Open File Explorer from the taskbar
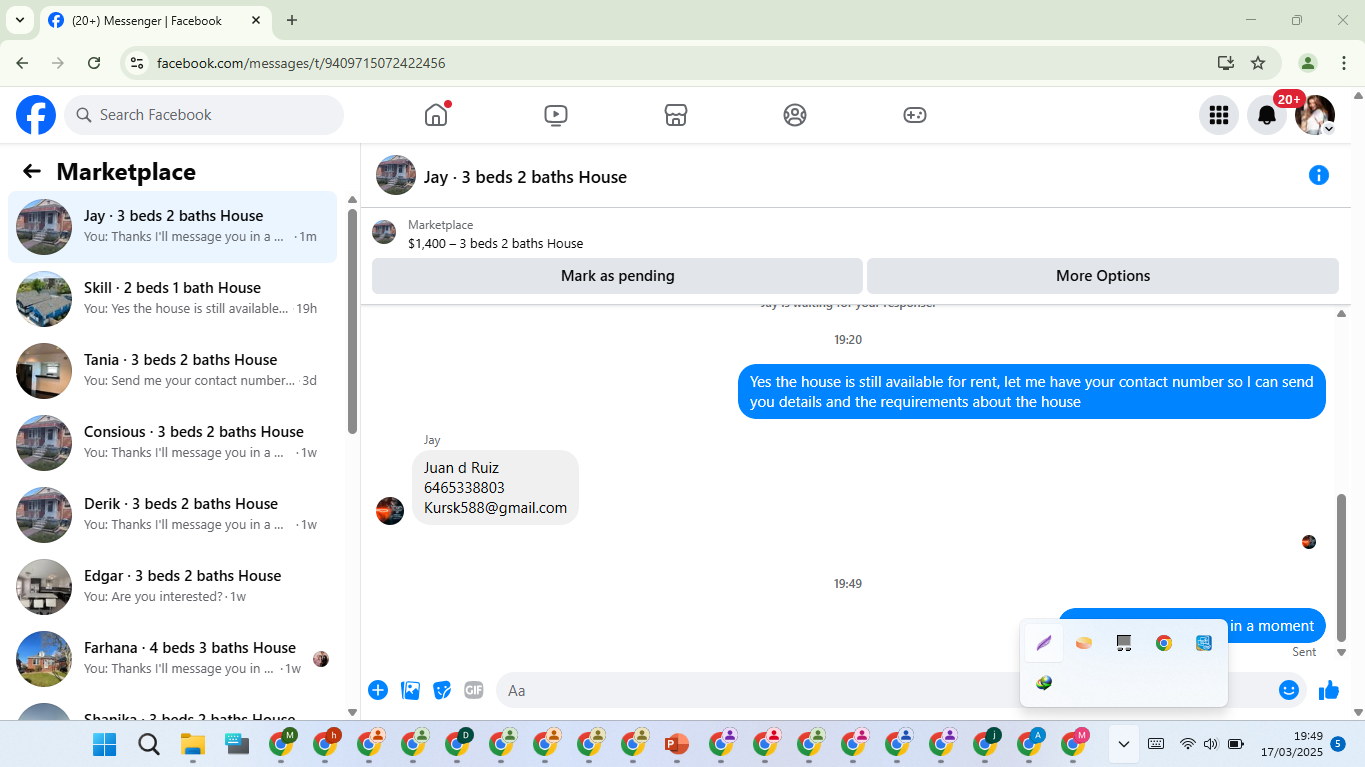This screenshot has width=1365, height=767. click(x=192, y=744)
